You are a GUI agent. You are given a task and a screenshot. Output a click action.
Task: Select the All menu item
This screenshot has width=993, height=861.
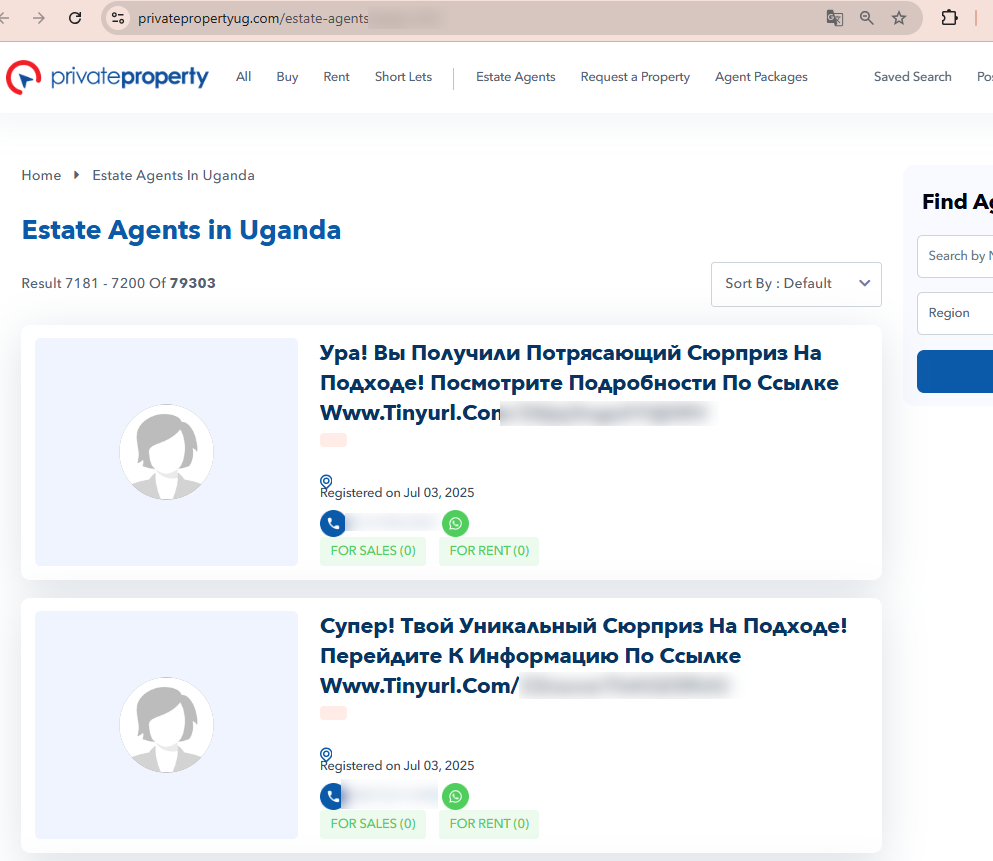pyautogui.click(x=243, y=77)
